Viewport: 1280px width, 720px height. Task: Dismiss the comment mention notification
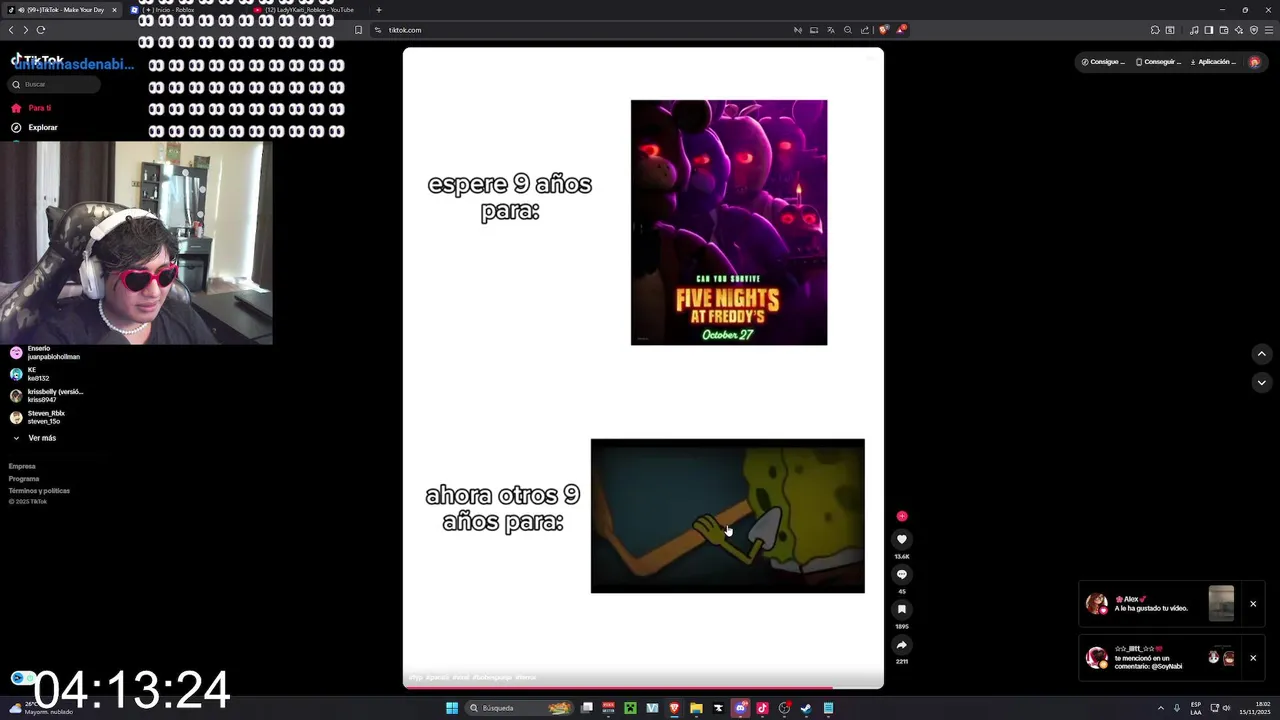[1253, 658]
